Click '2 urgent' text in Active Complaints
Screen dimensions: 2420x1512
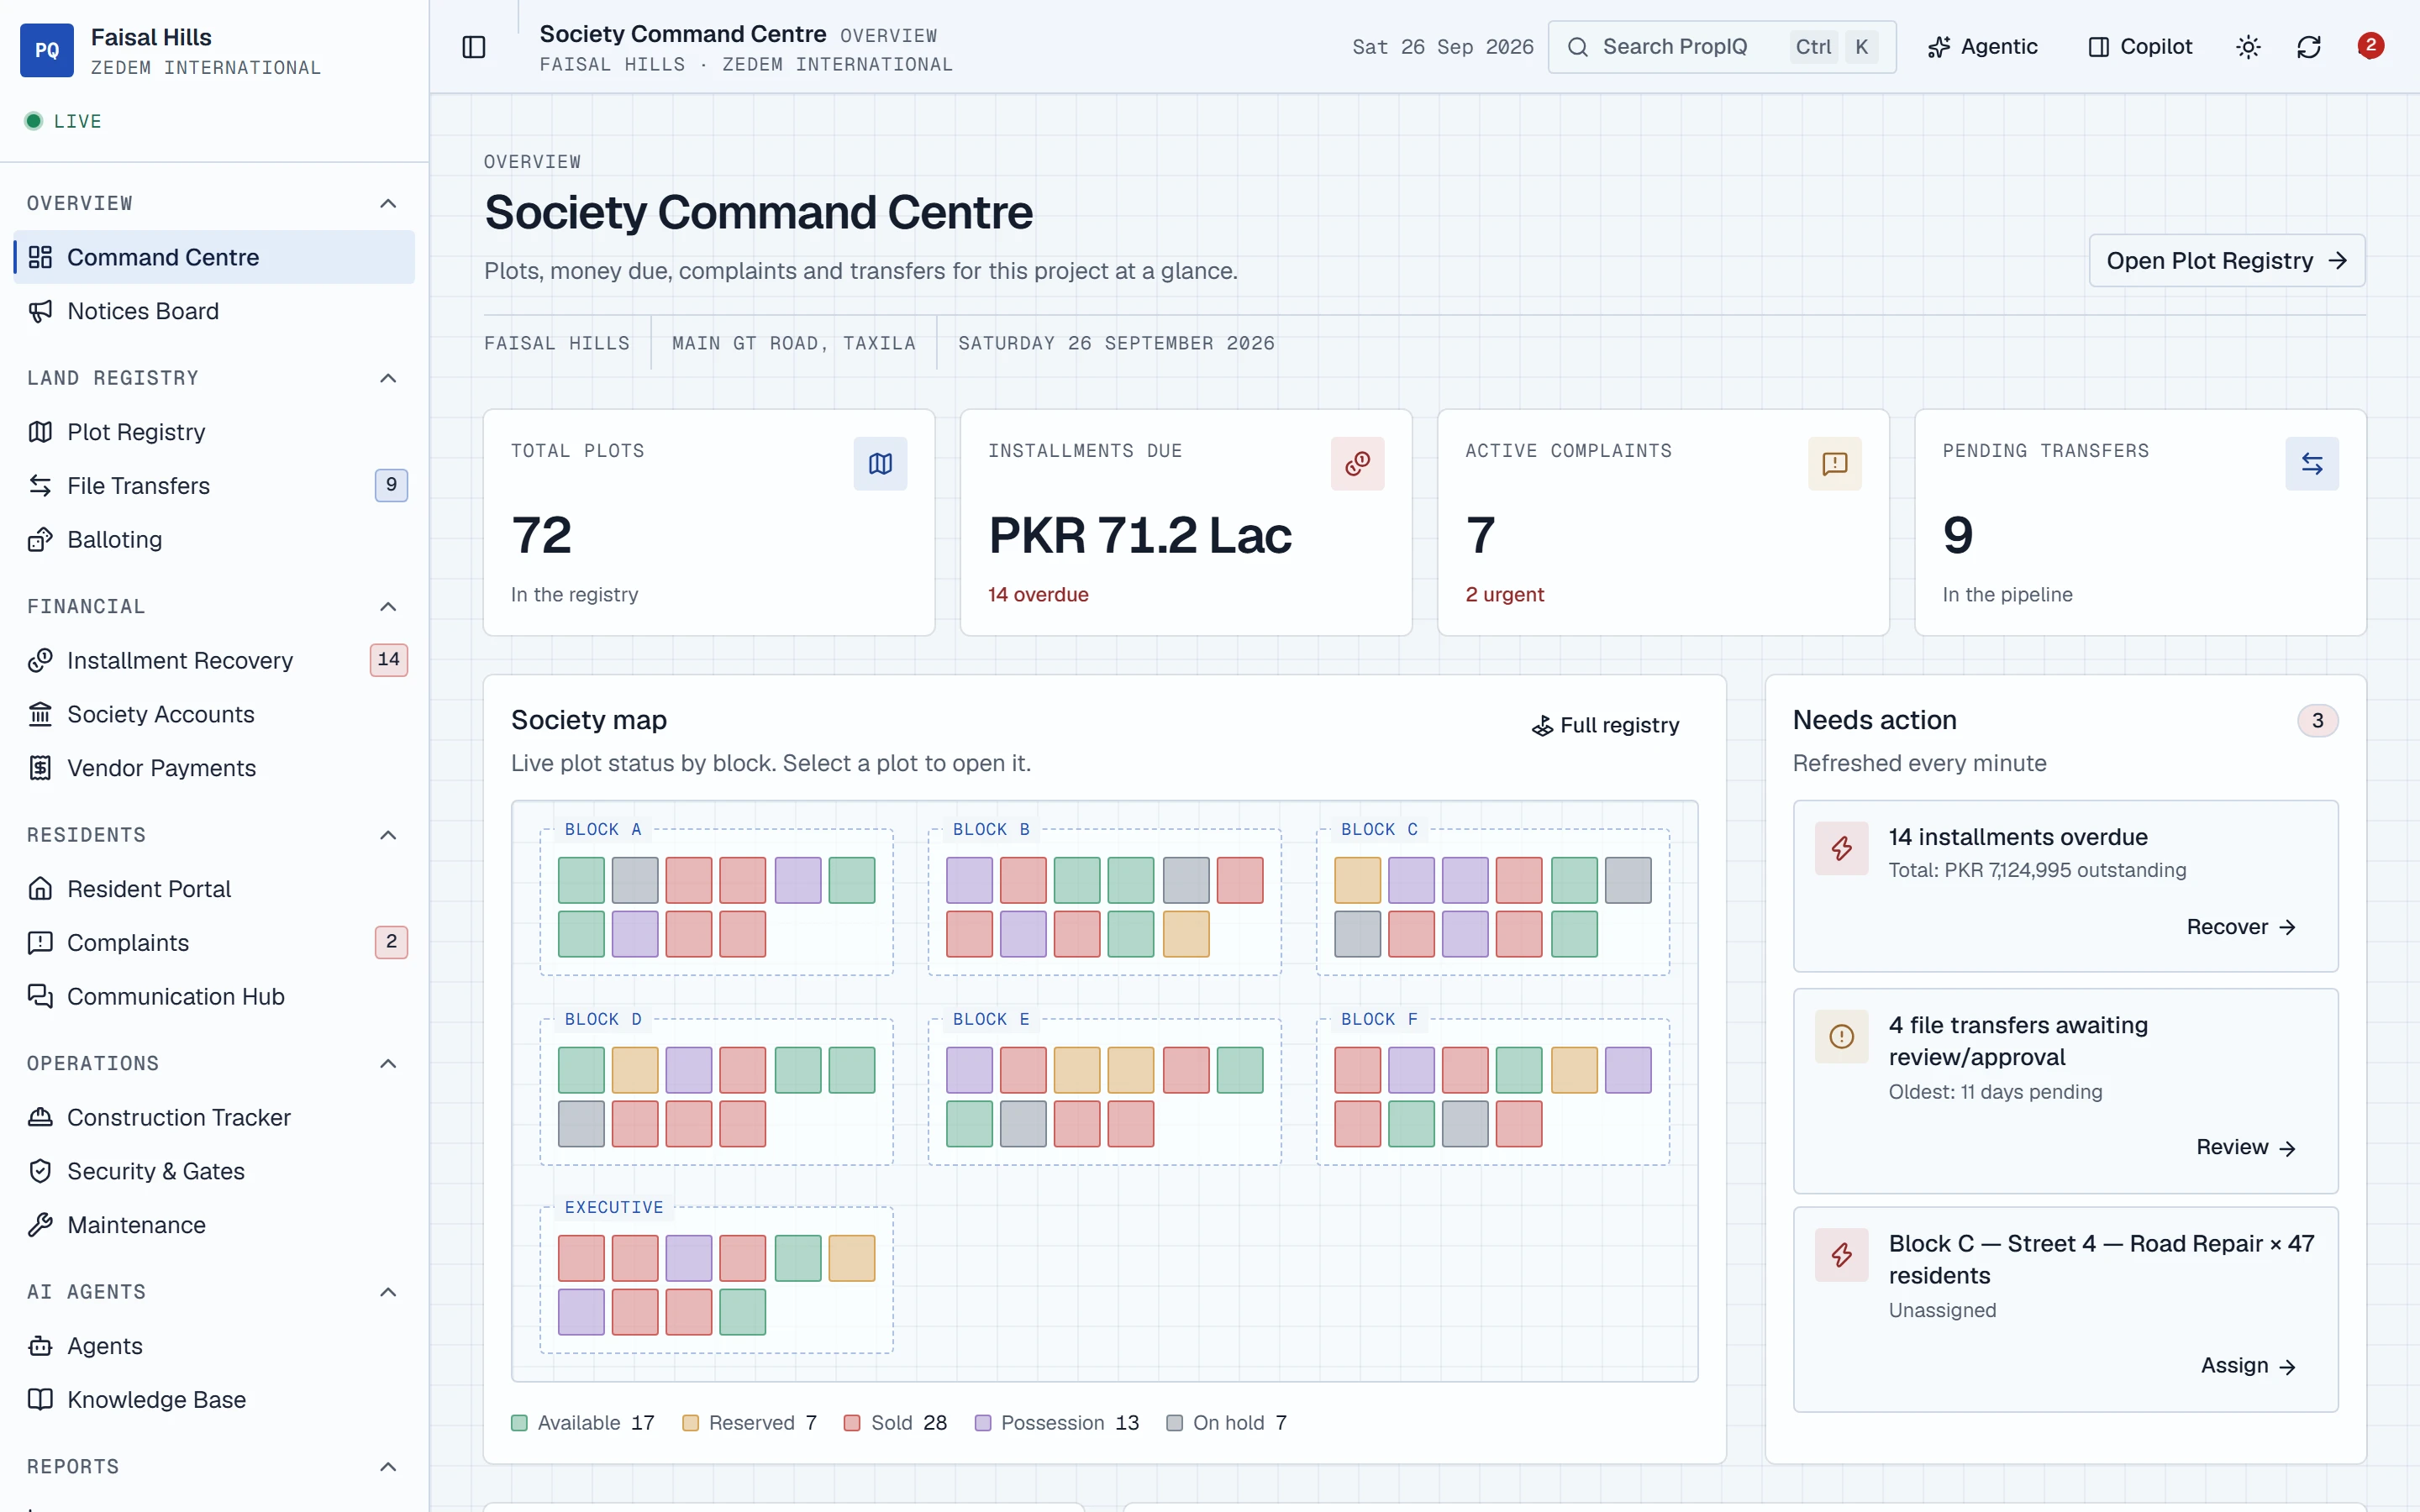pyautogui.click(x=1504, y=595)
